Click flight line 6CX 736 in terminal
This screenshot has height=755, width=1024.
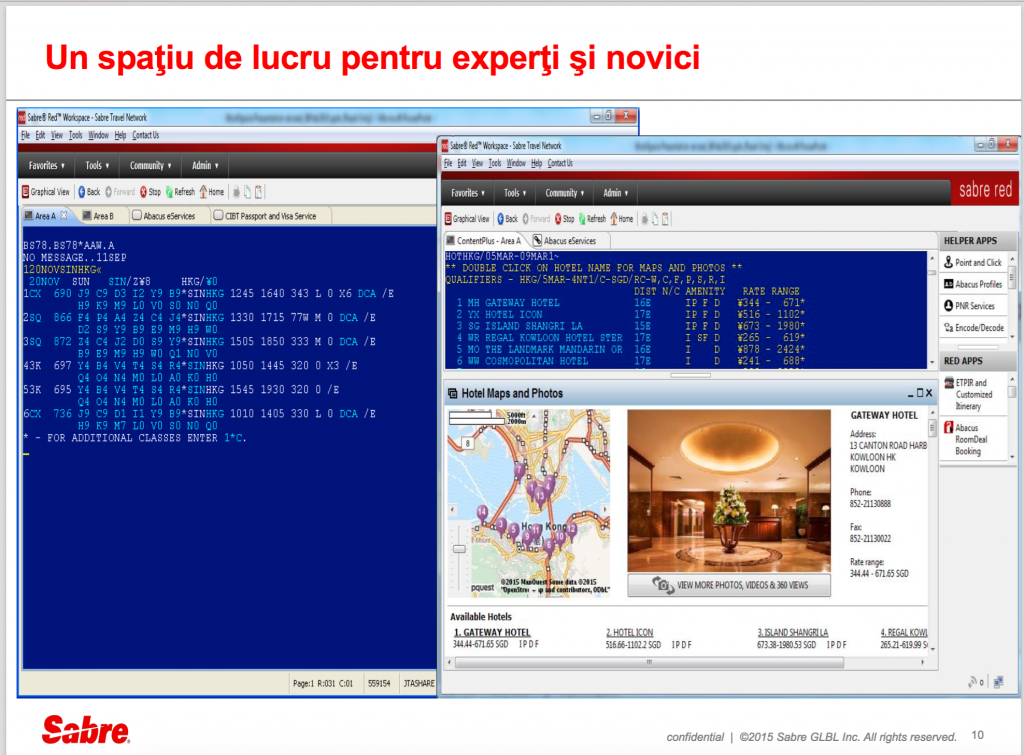(x=200, y=413)
